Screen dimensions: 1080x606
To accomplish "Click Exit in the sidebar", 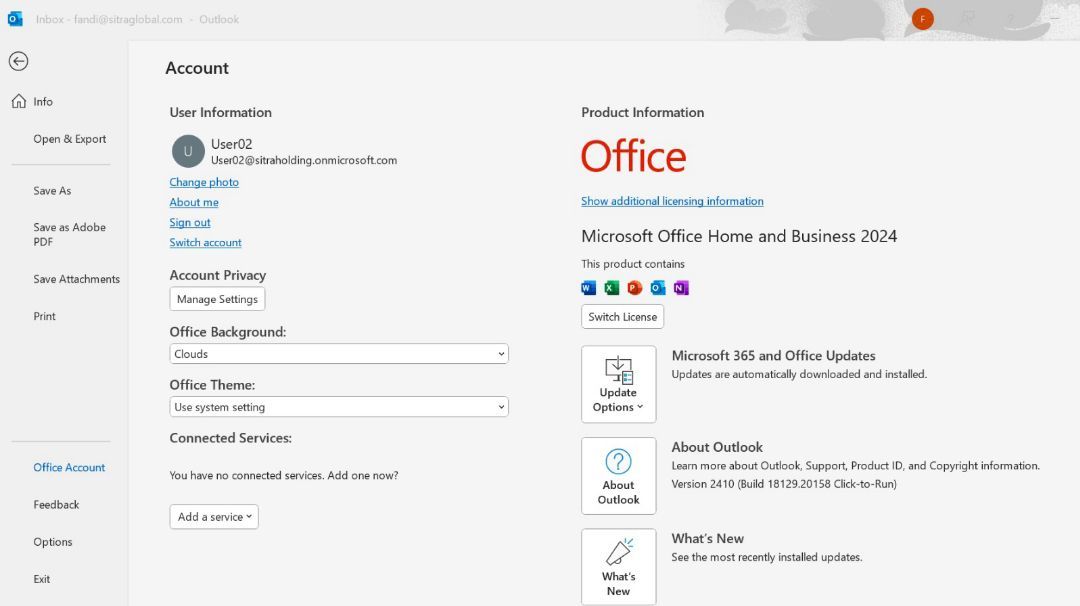I will point(42,579).
